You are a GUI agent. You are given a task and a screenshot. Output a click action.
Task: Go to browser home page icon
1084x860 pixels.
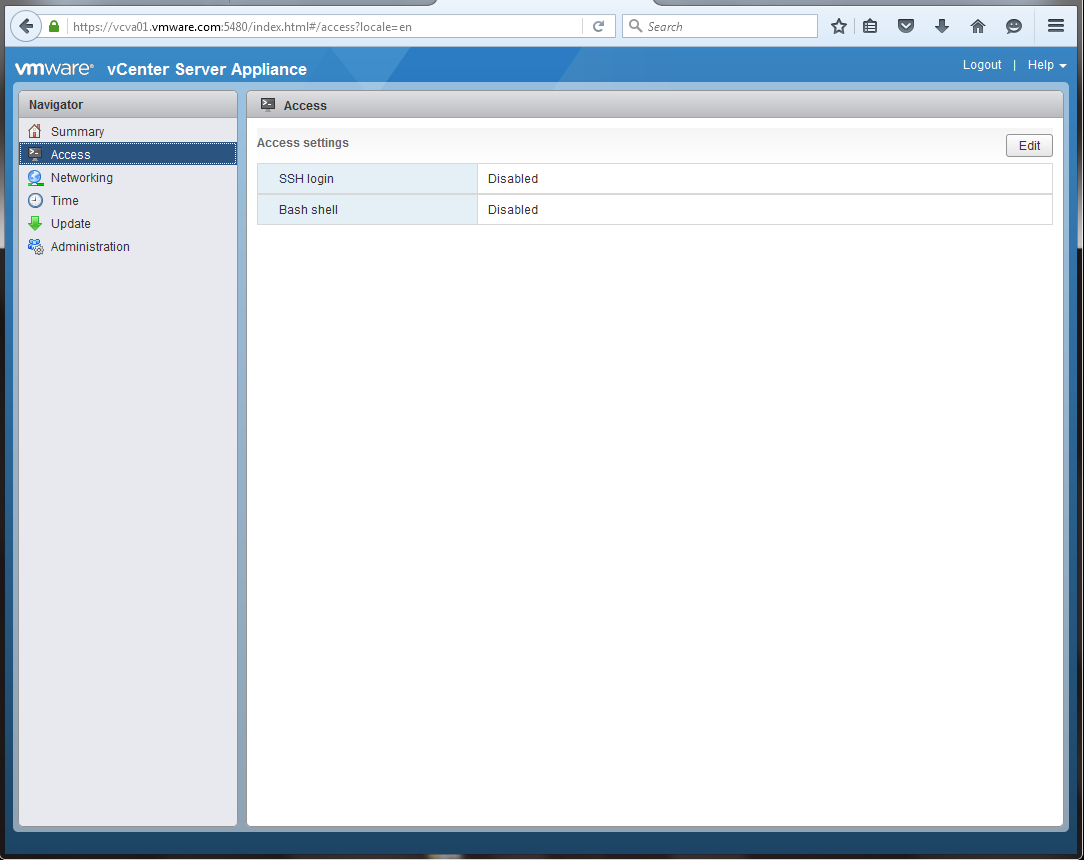[978, 26]
